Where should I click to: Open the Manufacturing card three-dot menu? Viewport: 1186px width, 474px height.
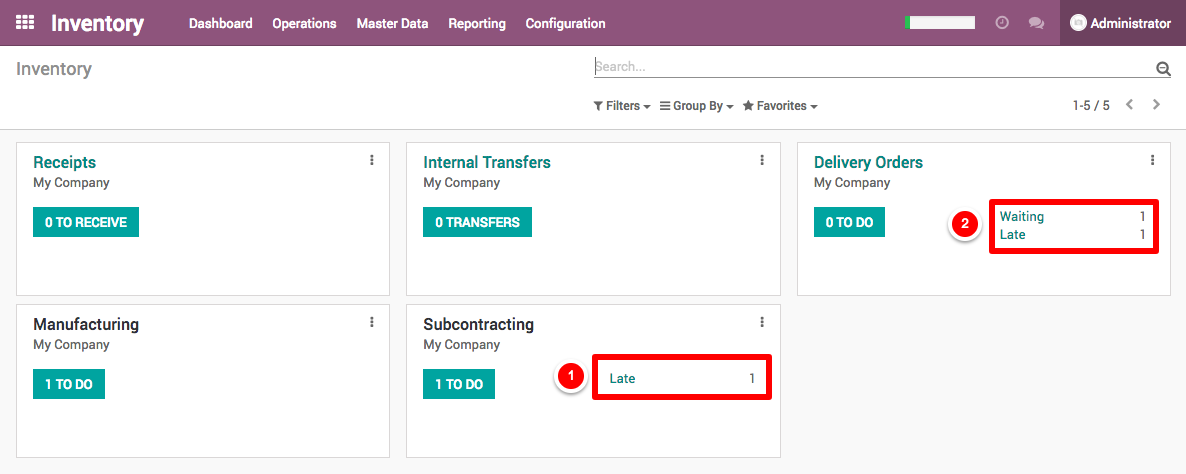point(372,322)
